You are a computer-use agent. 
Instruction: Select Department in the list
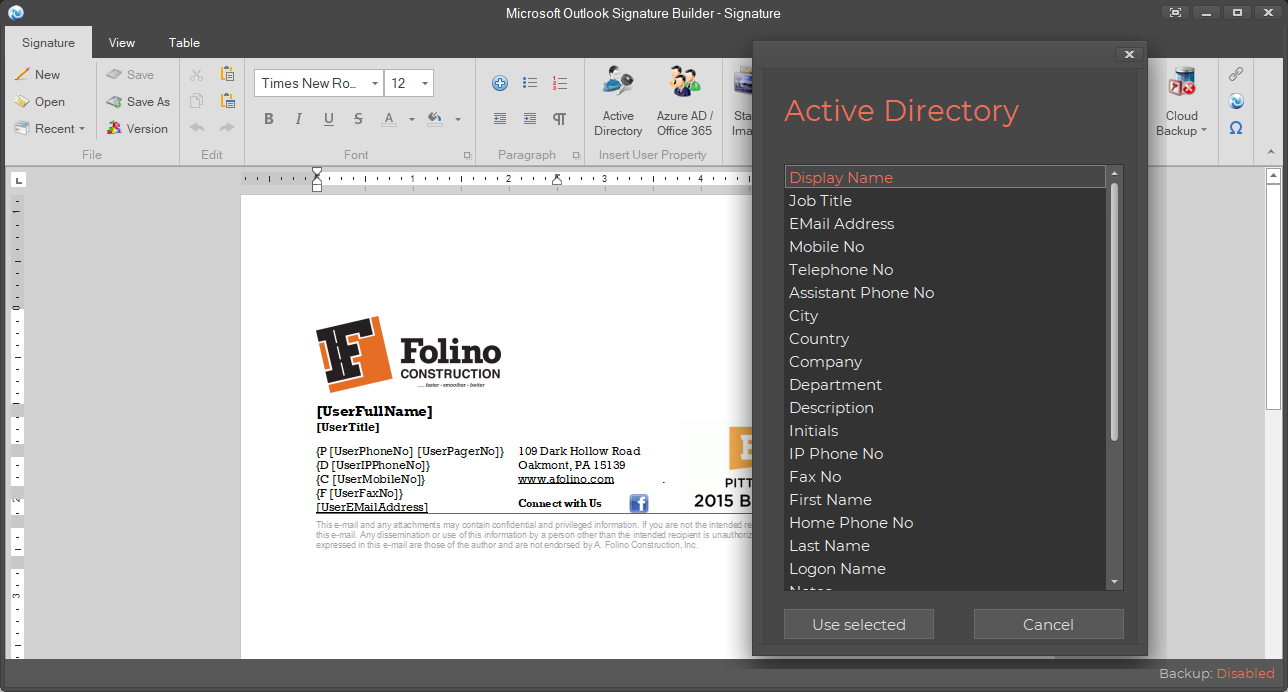pos(945,385)
